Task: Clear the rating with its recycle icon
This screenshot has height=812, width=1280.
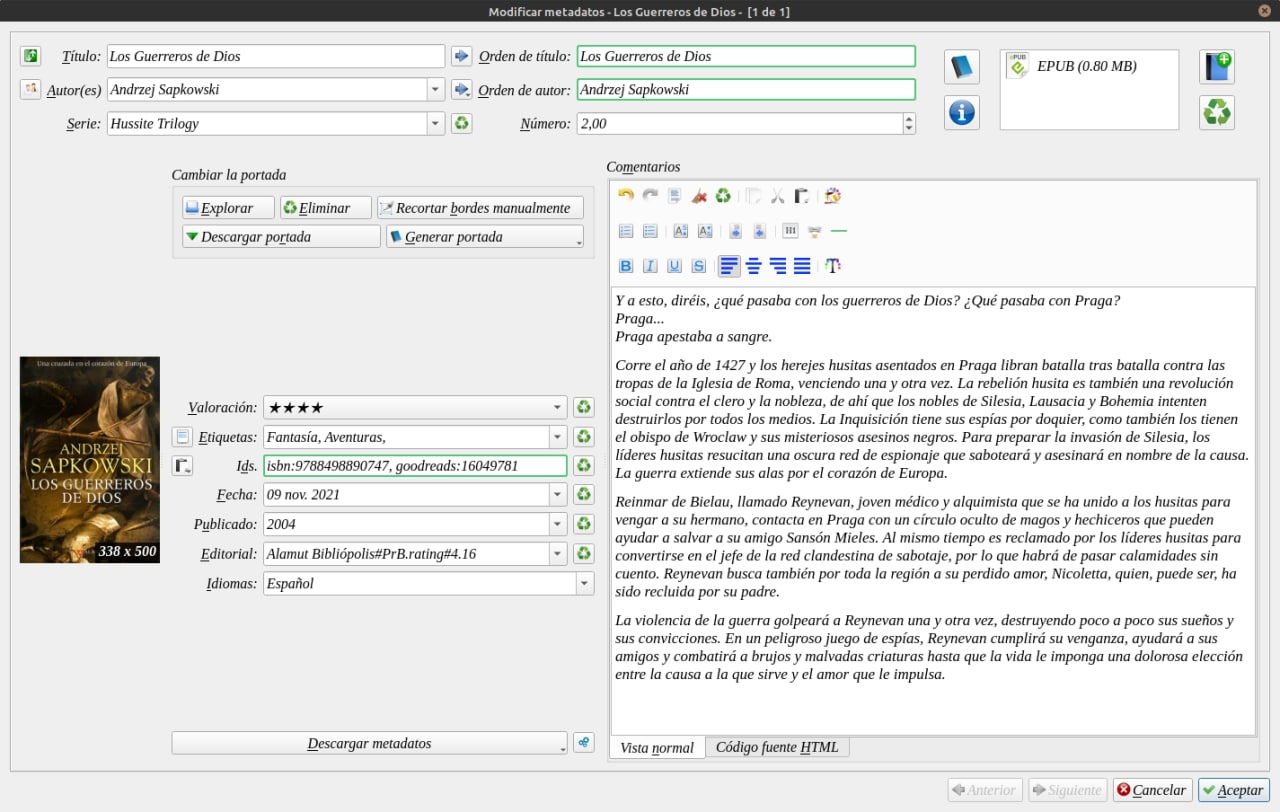Action: [x=584, y=408]
